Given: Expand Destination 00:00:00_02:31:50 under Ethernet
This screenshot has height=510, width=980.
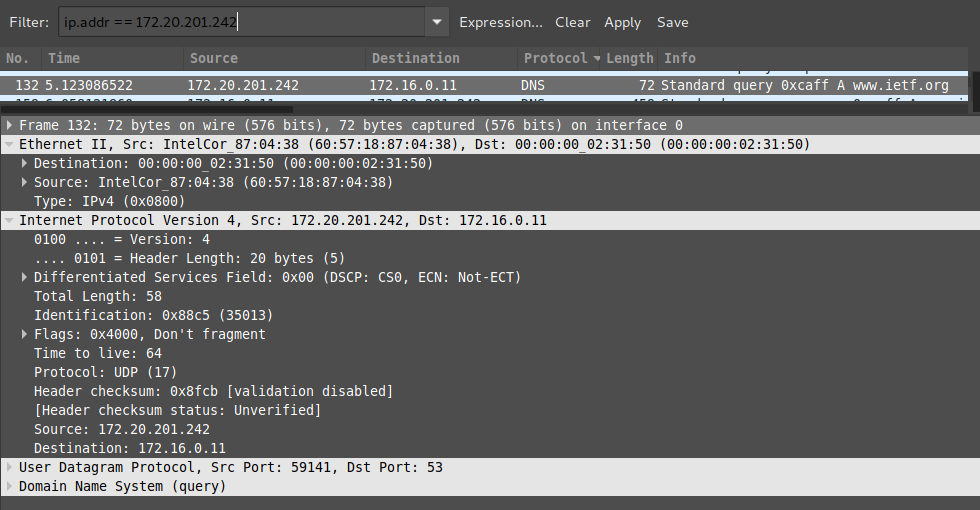Looking at the screenshot, I should pos(24,163).
